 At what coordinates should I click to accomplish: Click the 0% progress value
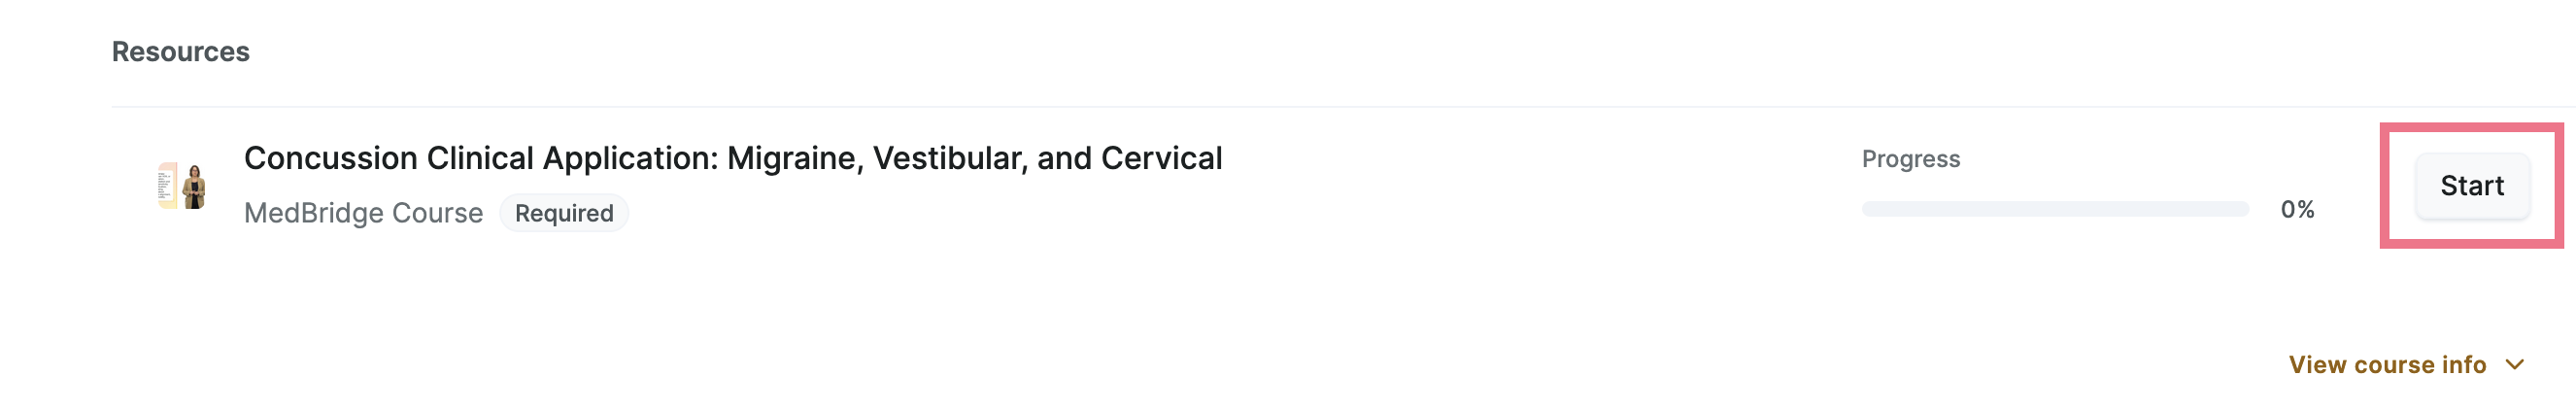pos(2297,209)
